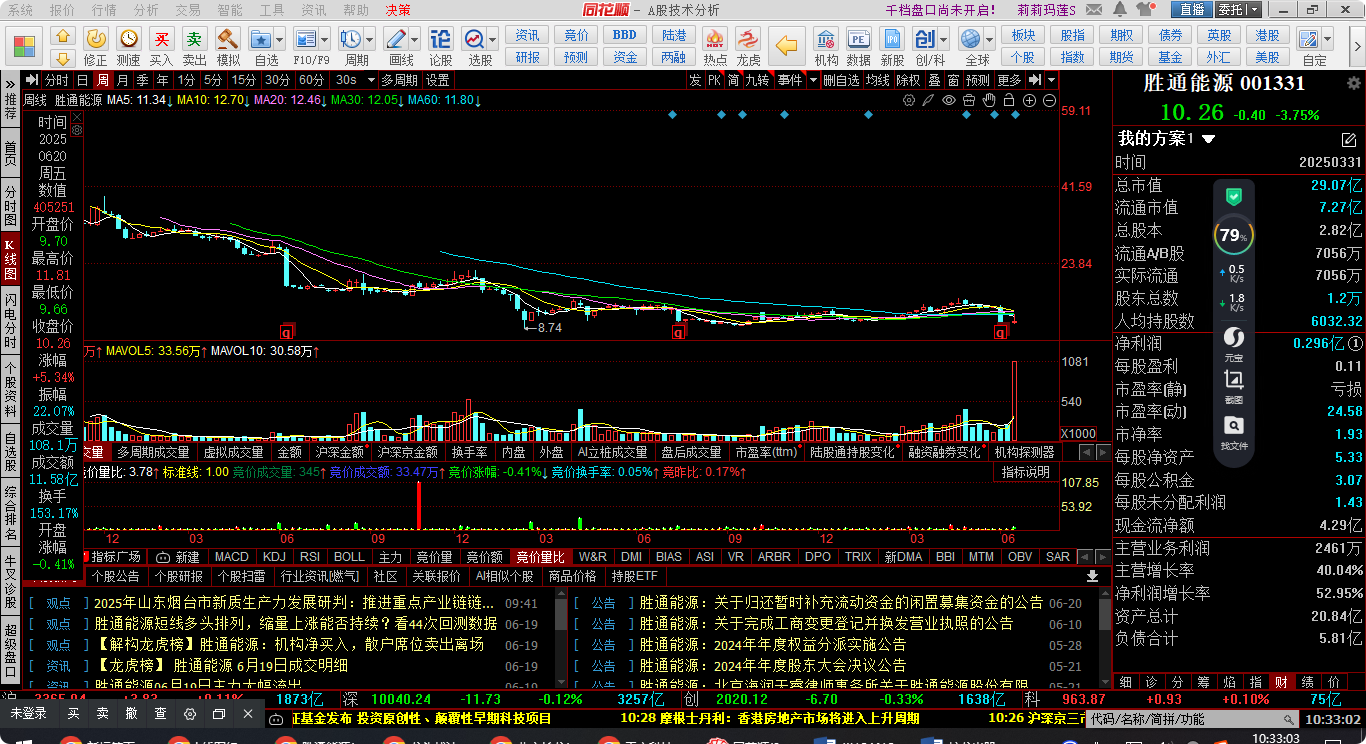Click the chart settings gear icon
1366x744 pixels.
909,100
